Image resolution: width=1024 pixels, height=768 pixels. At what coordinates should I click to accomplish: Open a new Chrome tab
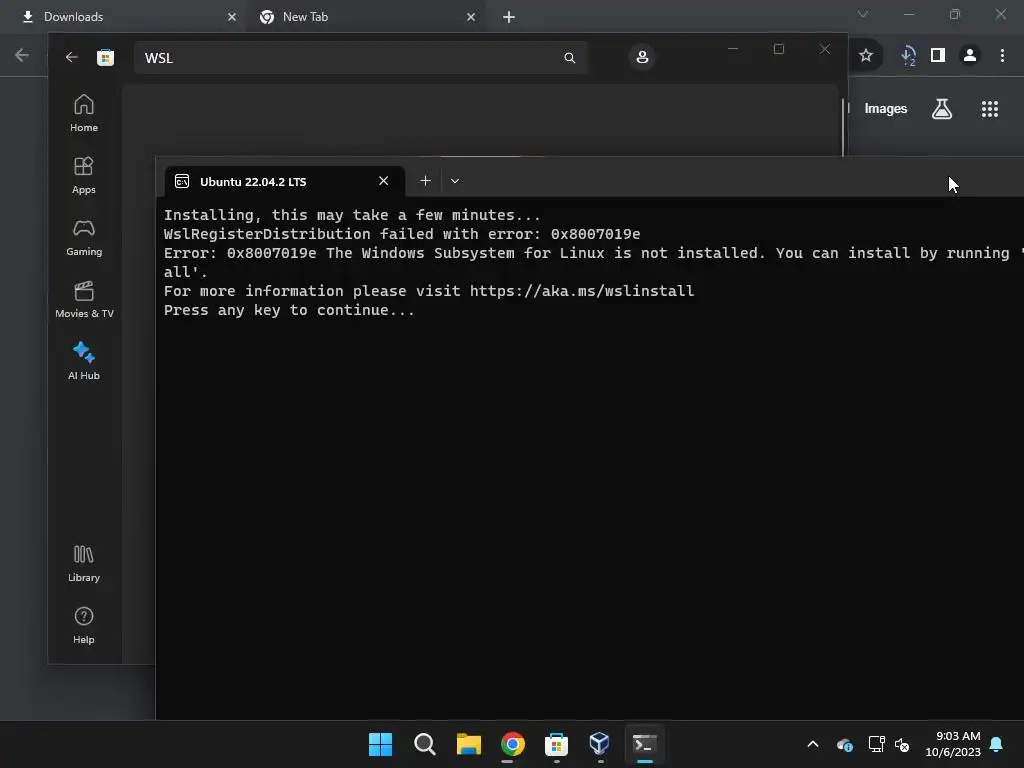(509, 17)
